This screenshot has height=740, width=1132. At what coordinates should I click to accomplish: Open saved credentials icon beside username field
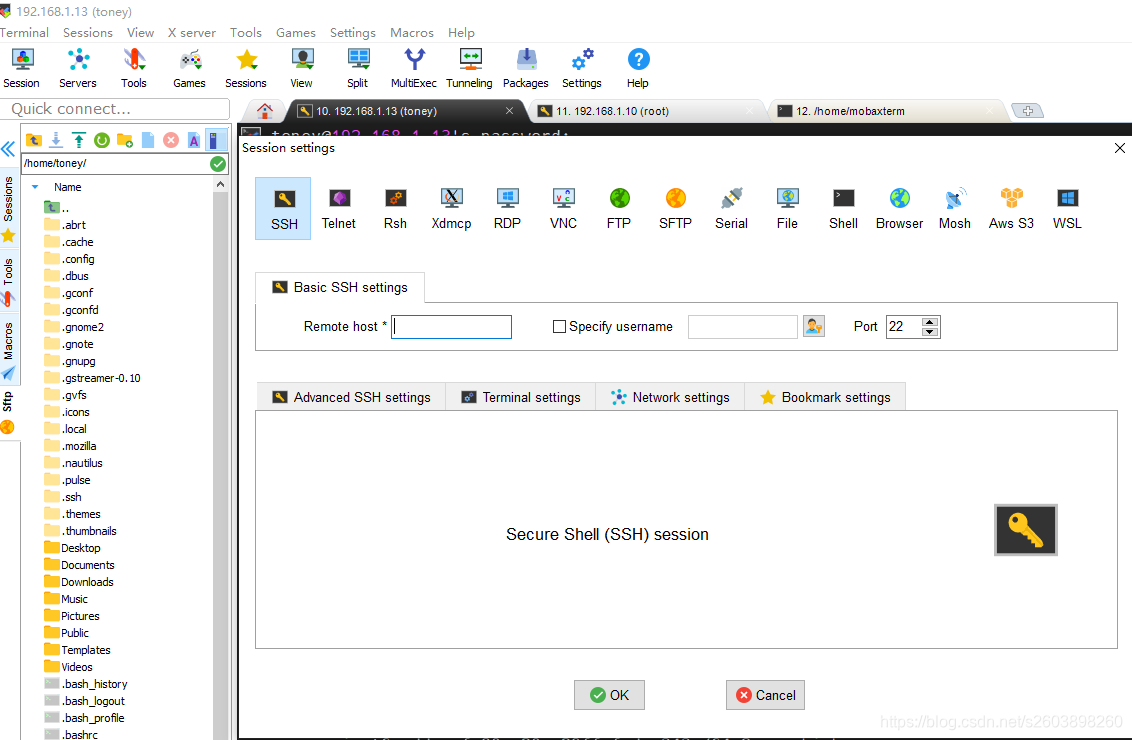point(814,326)
